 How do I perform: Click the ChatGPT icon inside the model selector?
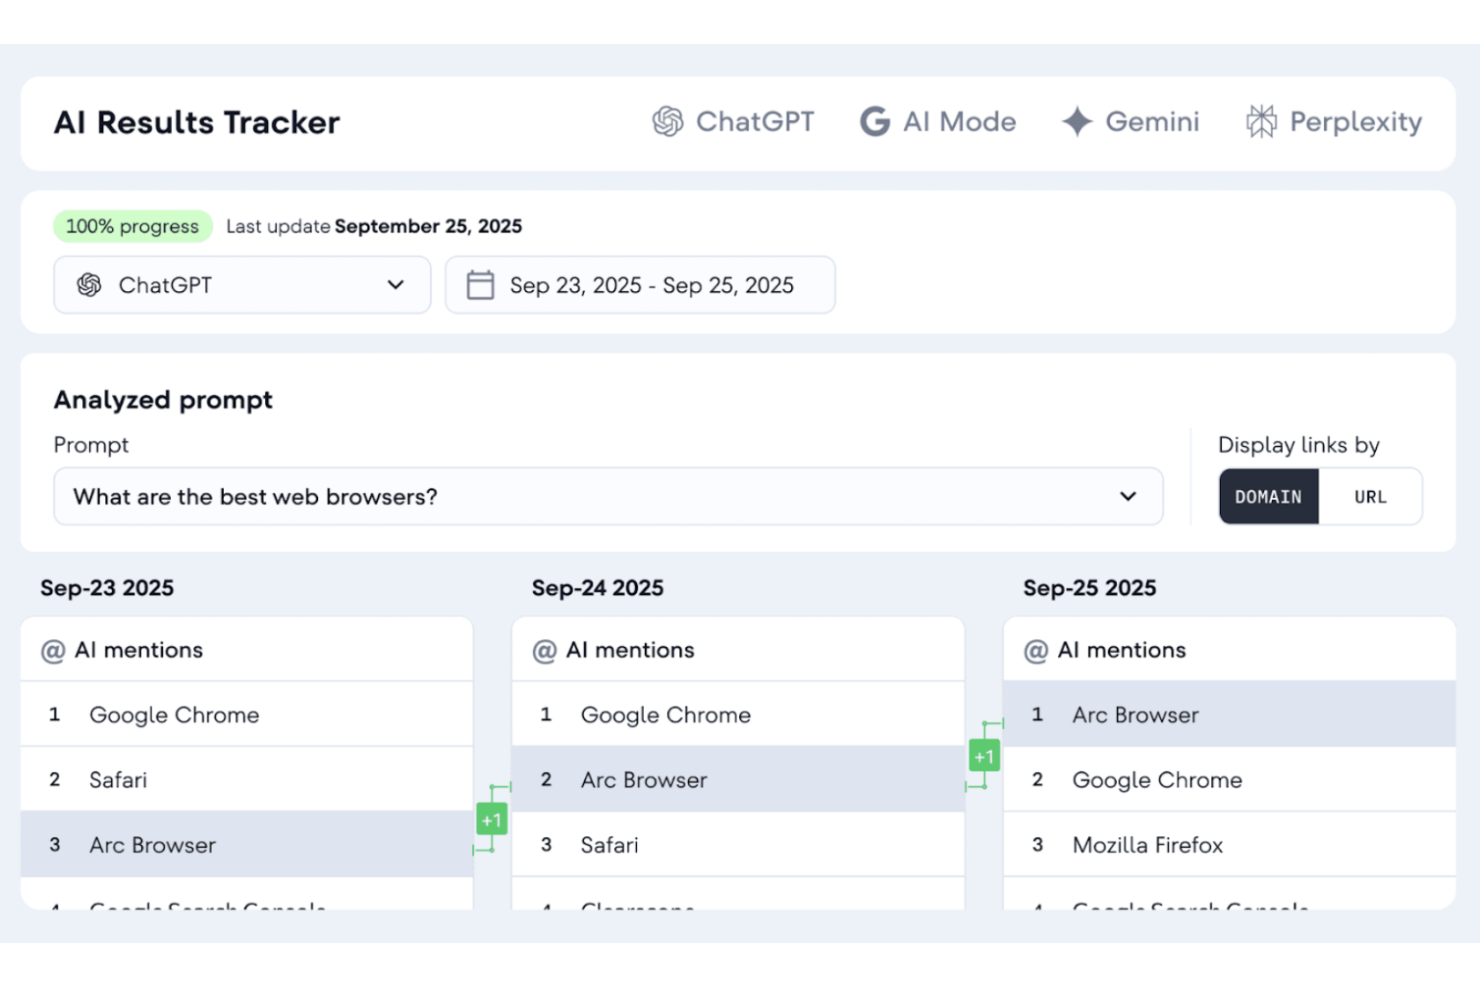coord(89,285)
